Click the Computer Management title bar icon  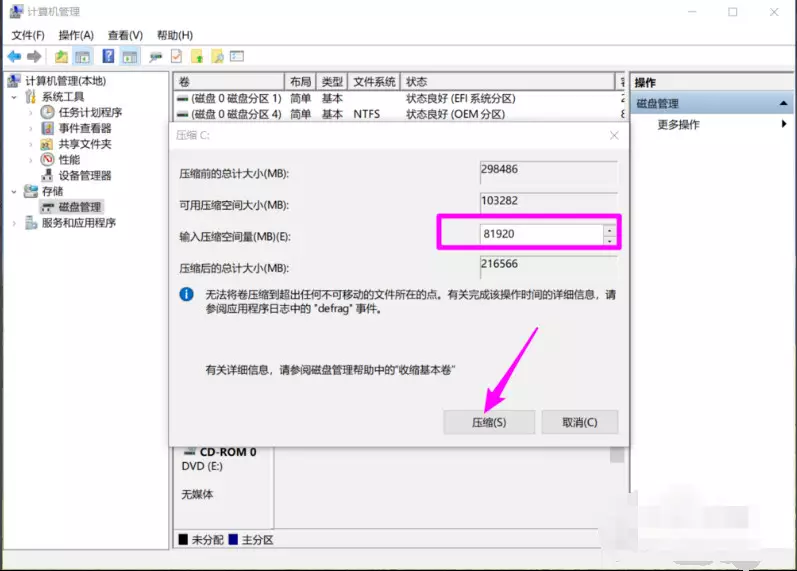pyautogui.click(x=16, y=11)
